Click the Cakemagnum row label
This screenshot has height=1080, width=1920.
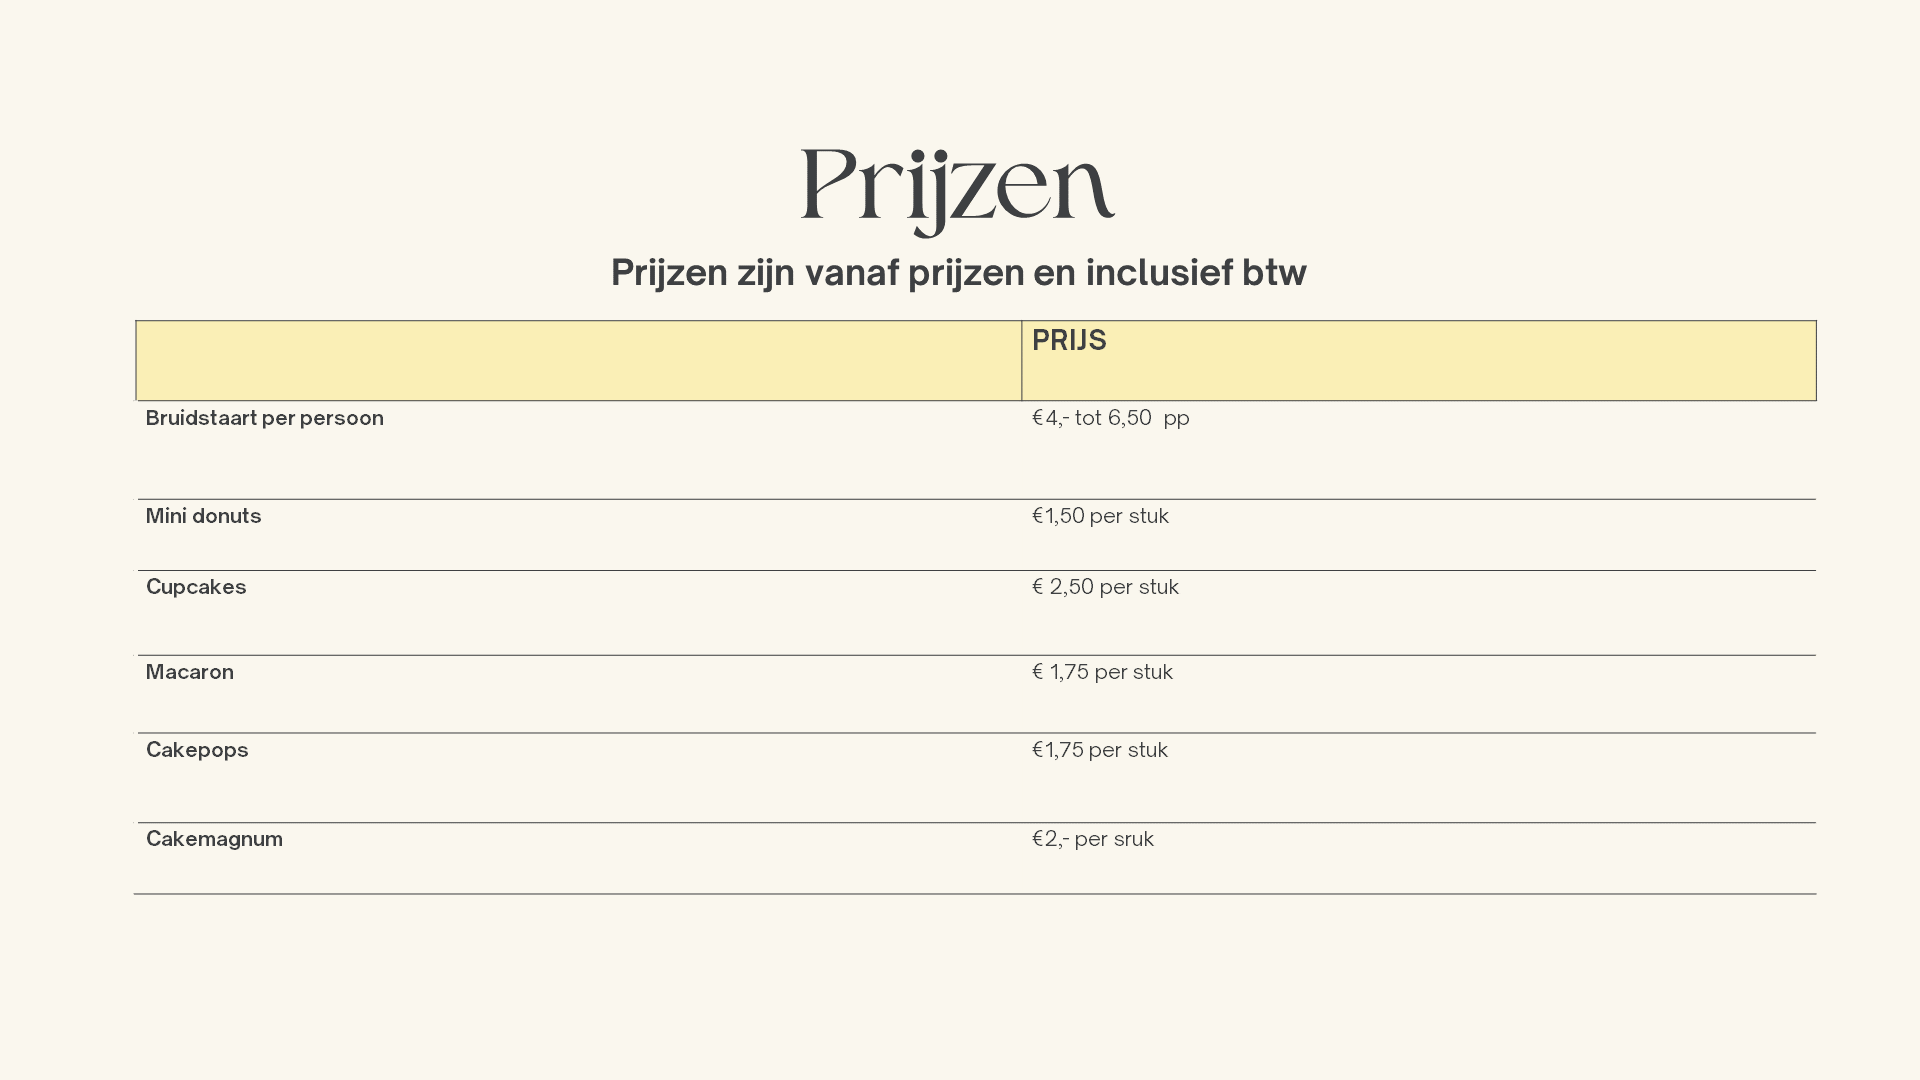[214, 839]
